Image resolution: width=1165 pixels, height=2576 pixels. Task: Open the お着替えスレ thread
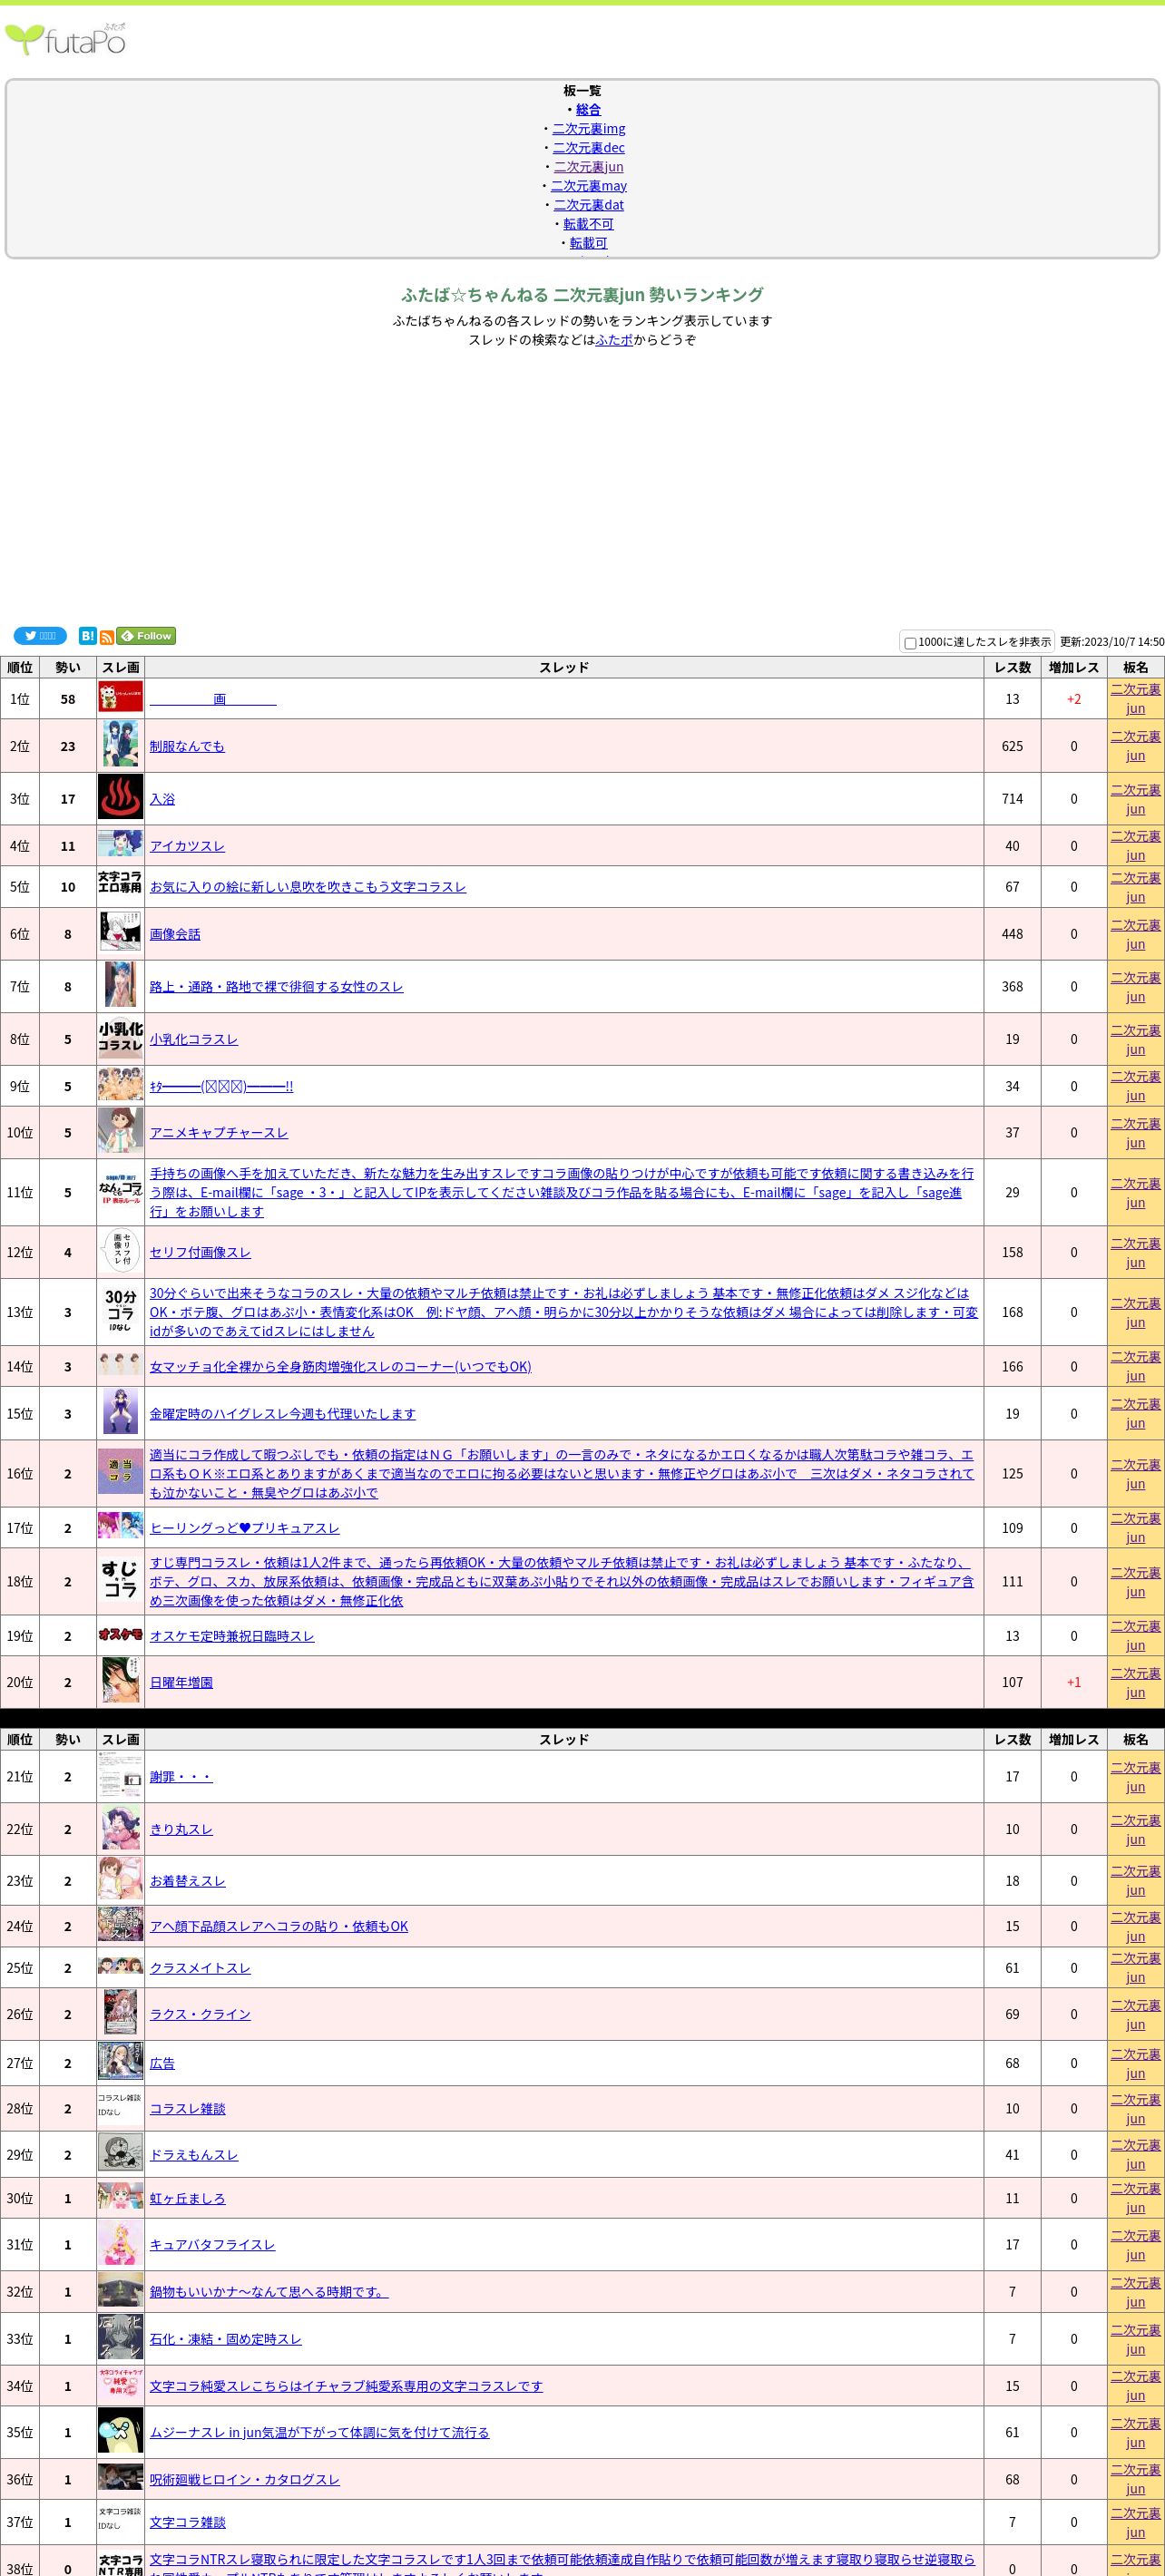187,1881
